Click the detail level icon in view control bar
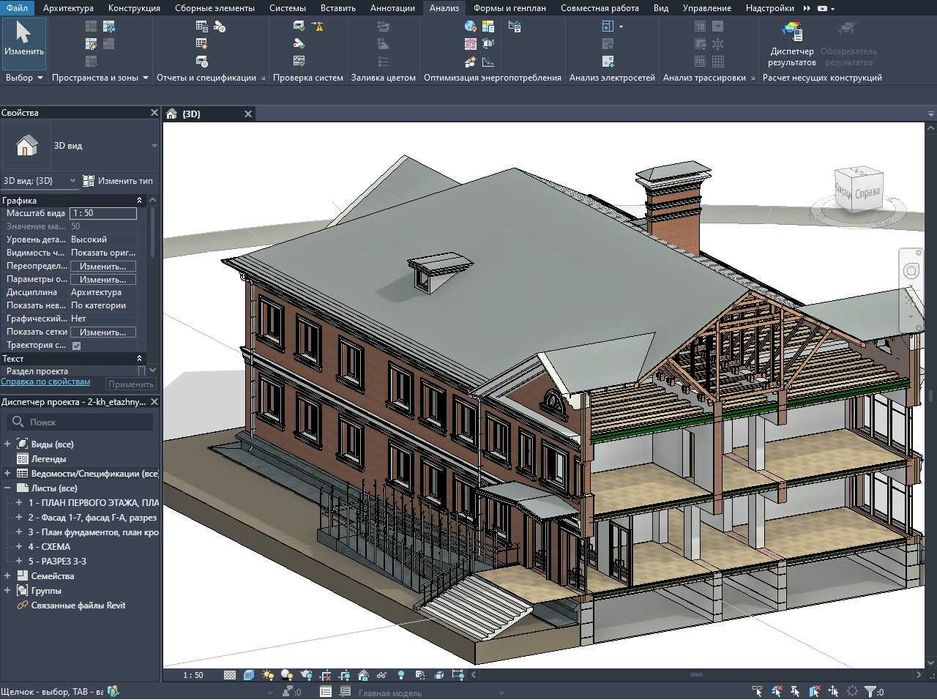This screenshot has width=937, height=700. coord(230,675)
